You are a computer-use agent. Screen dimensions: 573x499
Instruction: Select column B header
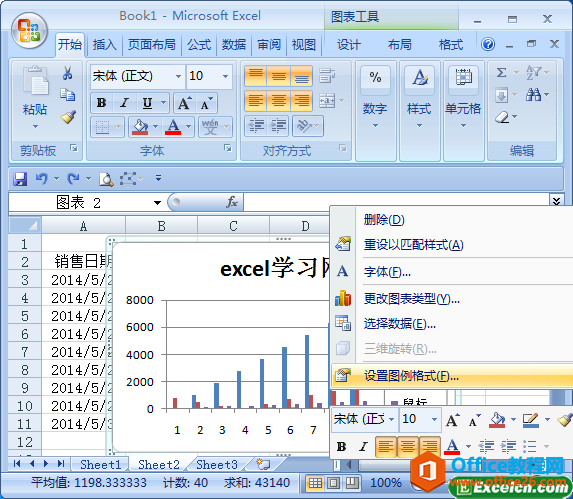tap(162, 226)
